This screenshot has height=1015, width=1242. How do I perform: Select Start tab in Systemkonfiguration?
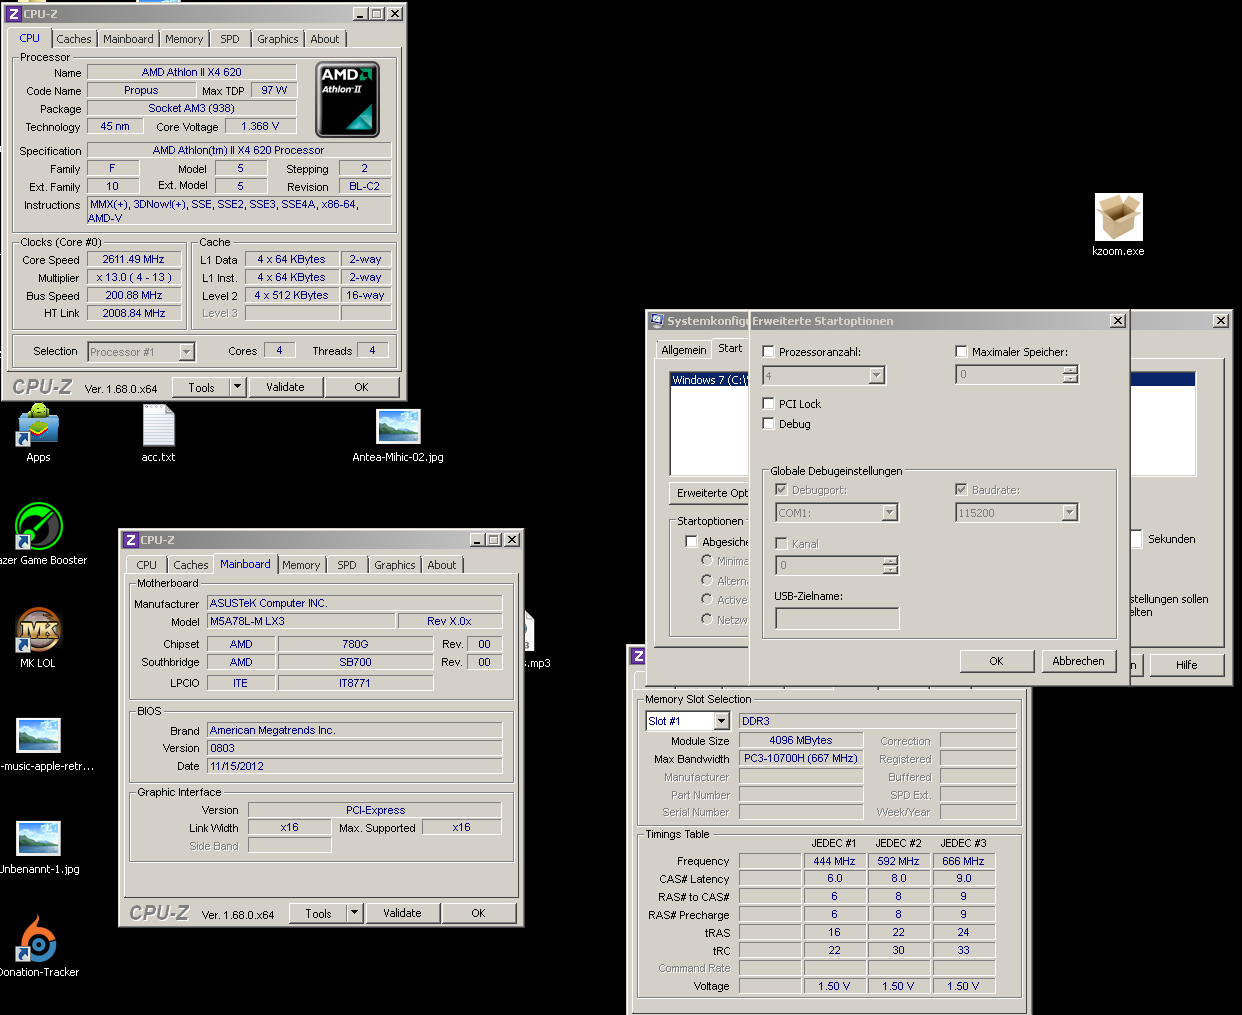click(731, 348)
